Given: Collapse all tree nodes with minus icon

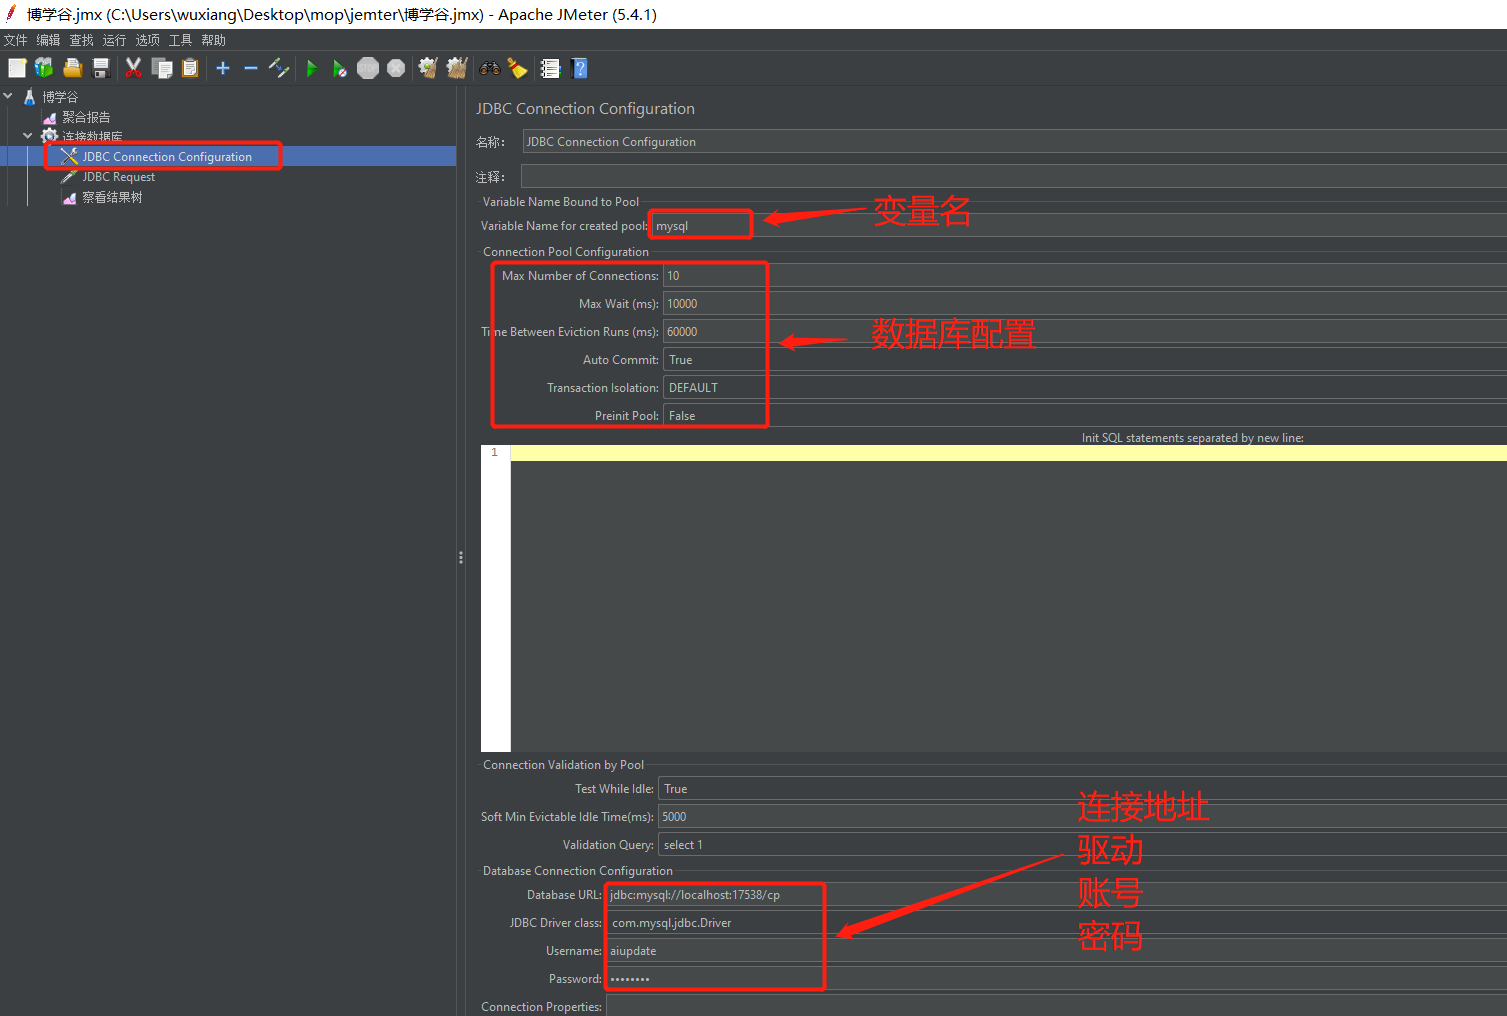Looking at the screenshot, I should point(251,68).
